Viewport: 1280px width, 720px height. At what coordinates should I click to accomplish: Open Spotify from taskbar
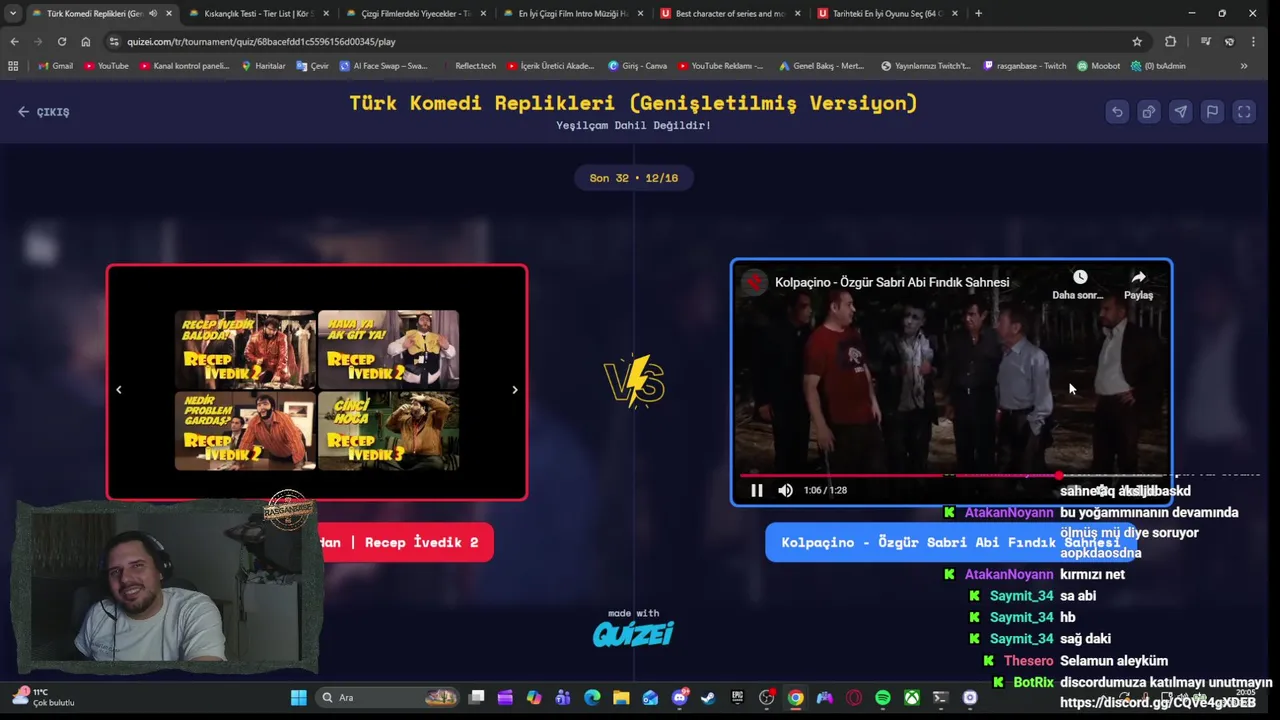[x=883, y=698]
